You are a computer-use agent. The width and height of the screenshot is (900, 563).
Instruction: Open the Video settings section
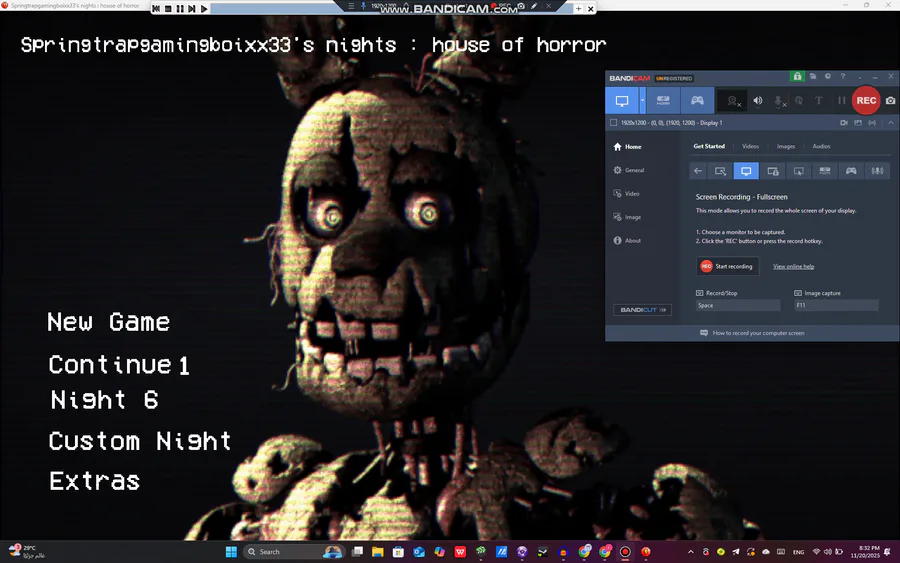(626, 194)
